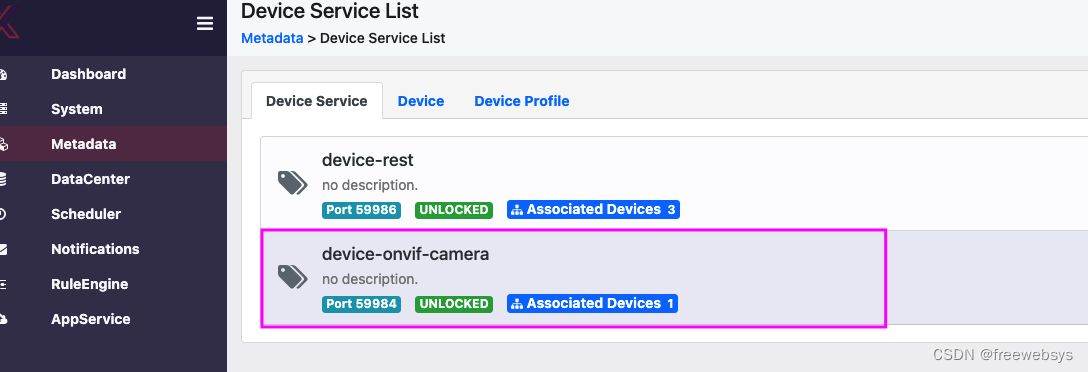Click the Dashboard sidebar icon
1088x372 pixels.
pyautogui.click(x=3, y=74)
